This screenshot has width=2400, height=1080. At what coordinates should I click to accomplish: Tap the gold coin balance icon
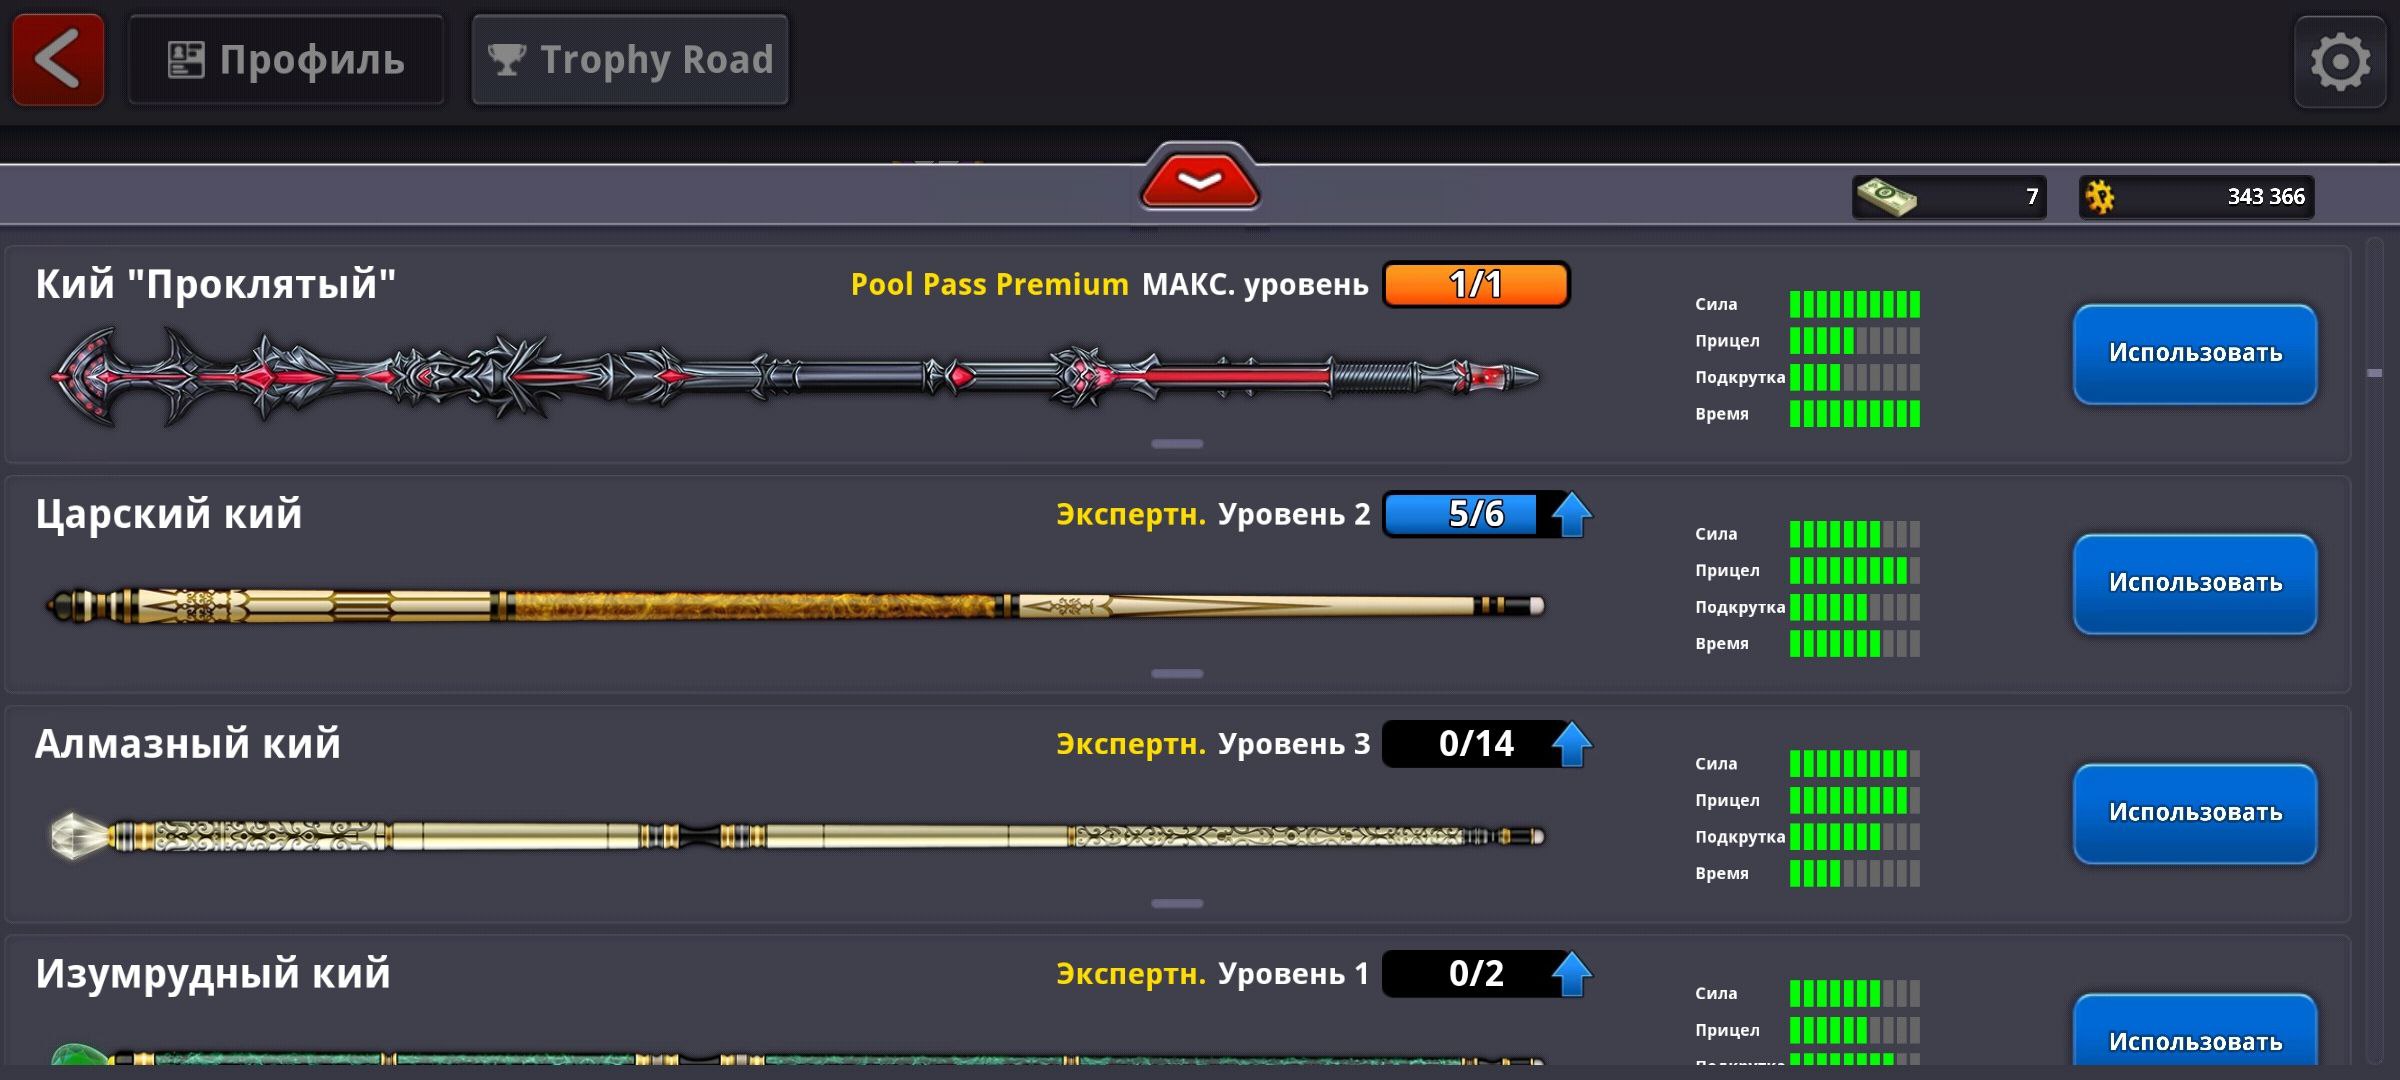[x=2100, y=197]
